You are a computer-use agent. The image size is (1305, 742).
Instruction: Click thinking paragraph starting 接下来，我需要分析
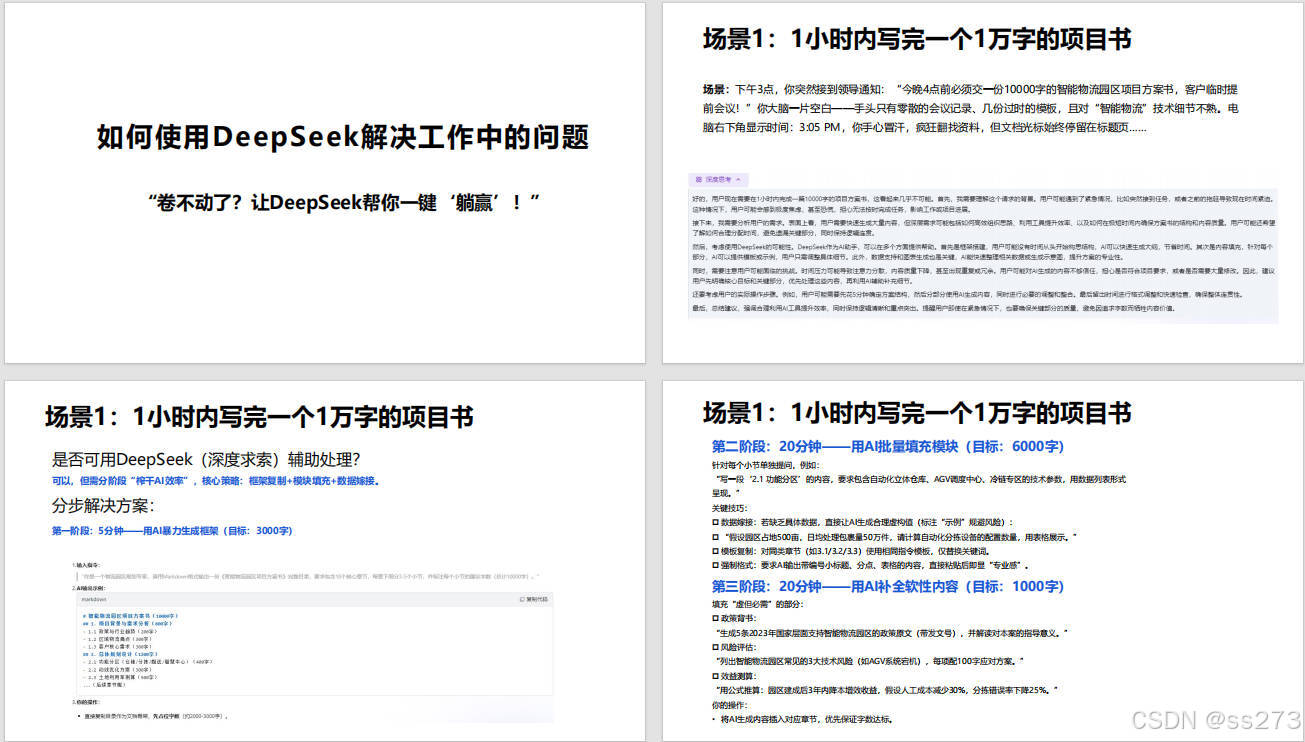click(984, 228)
